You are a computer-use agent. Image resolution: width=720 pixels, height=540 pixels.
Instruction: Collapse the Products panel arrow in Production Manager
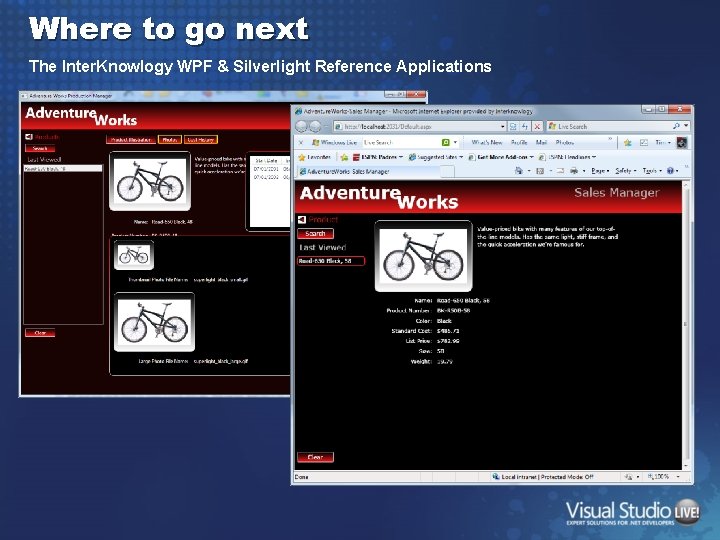point(28,137)
